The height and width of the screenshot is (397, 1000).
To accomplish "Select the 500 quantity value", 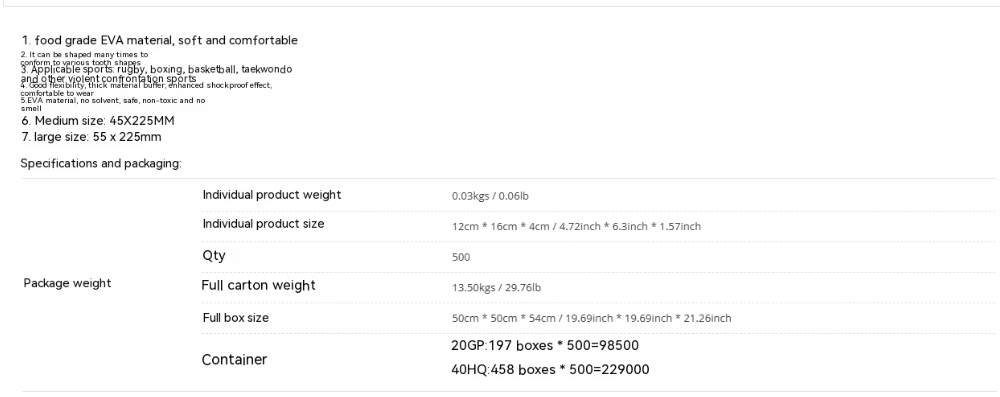I will tap(461, 257).
